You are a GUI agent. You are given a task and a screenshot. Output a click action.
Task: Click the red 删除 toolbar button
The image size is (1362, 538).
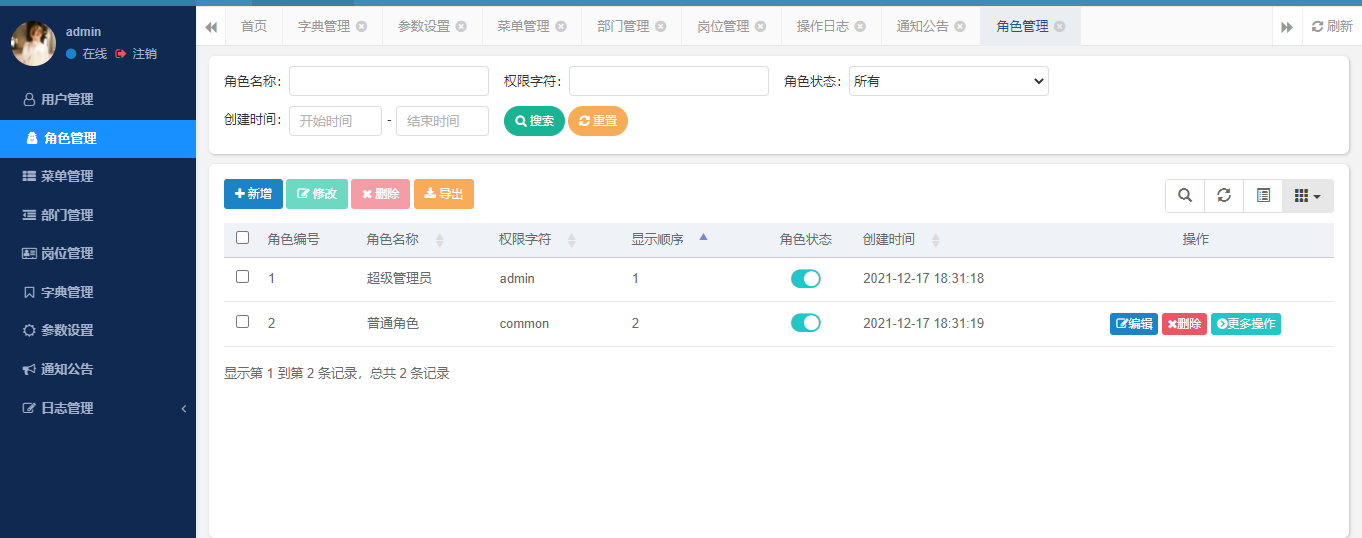[380, 194]
